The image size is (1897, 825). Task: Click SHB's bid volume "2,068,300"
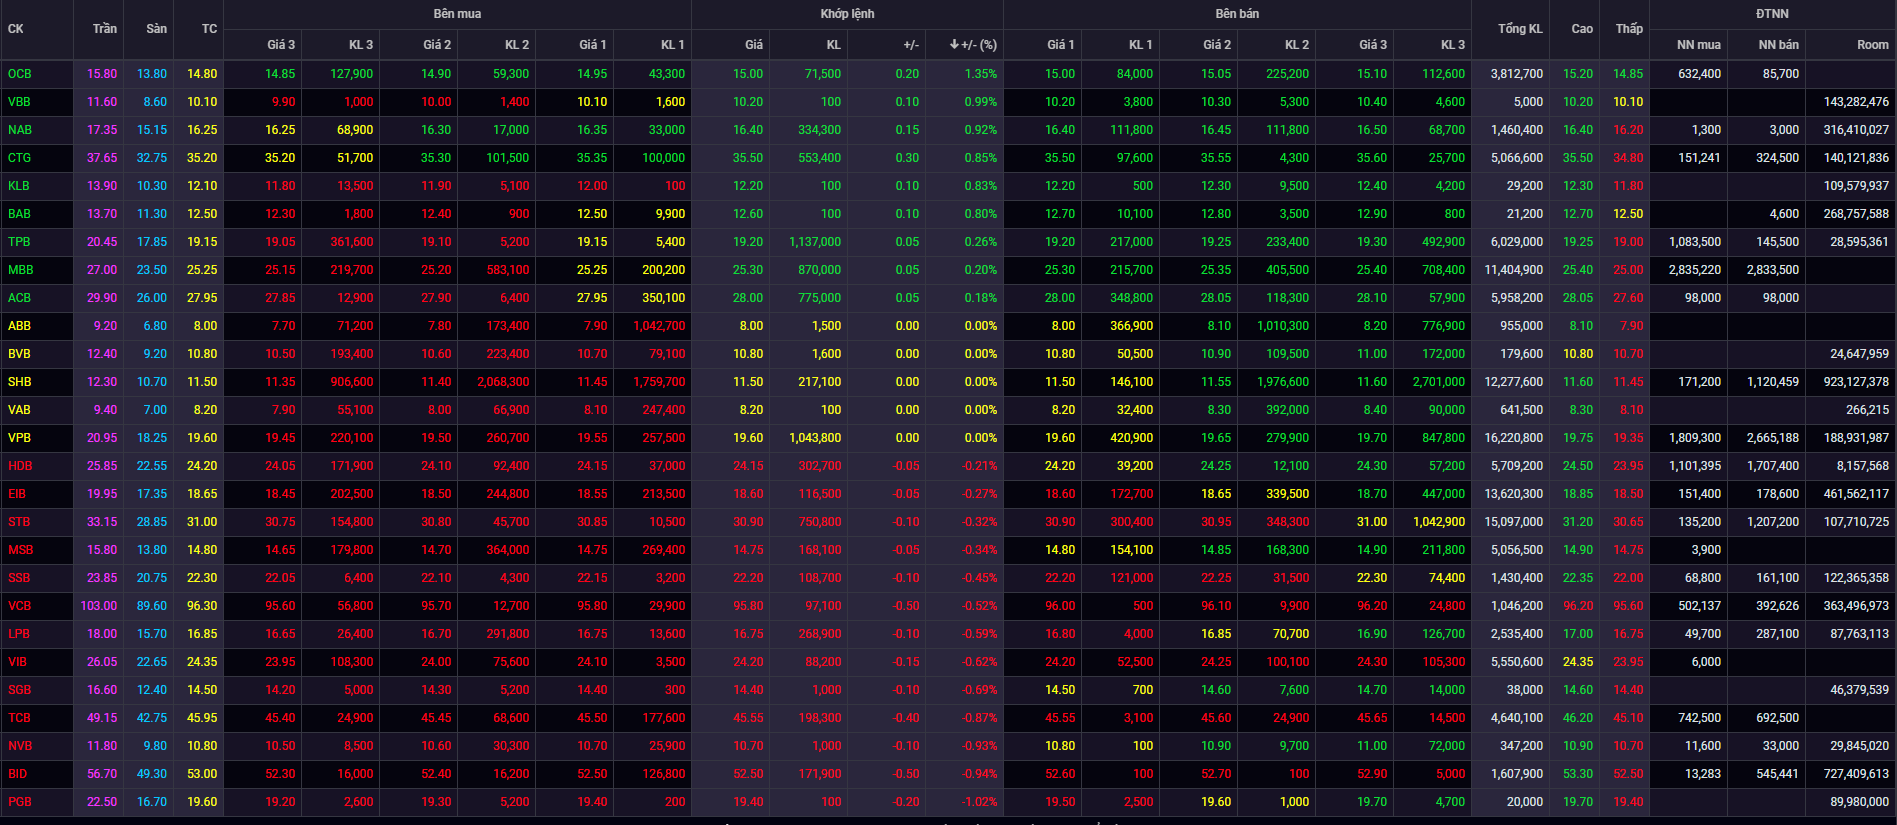click(503, 382)
